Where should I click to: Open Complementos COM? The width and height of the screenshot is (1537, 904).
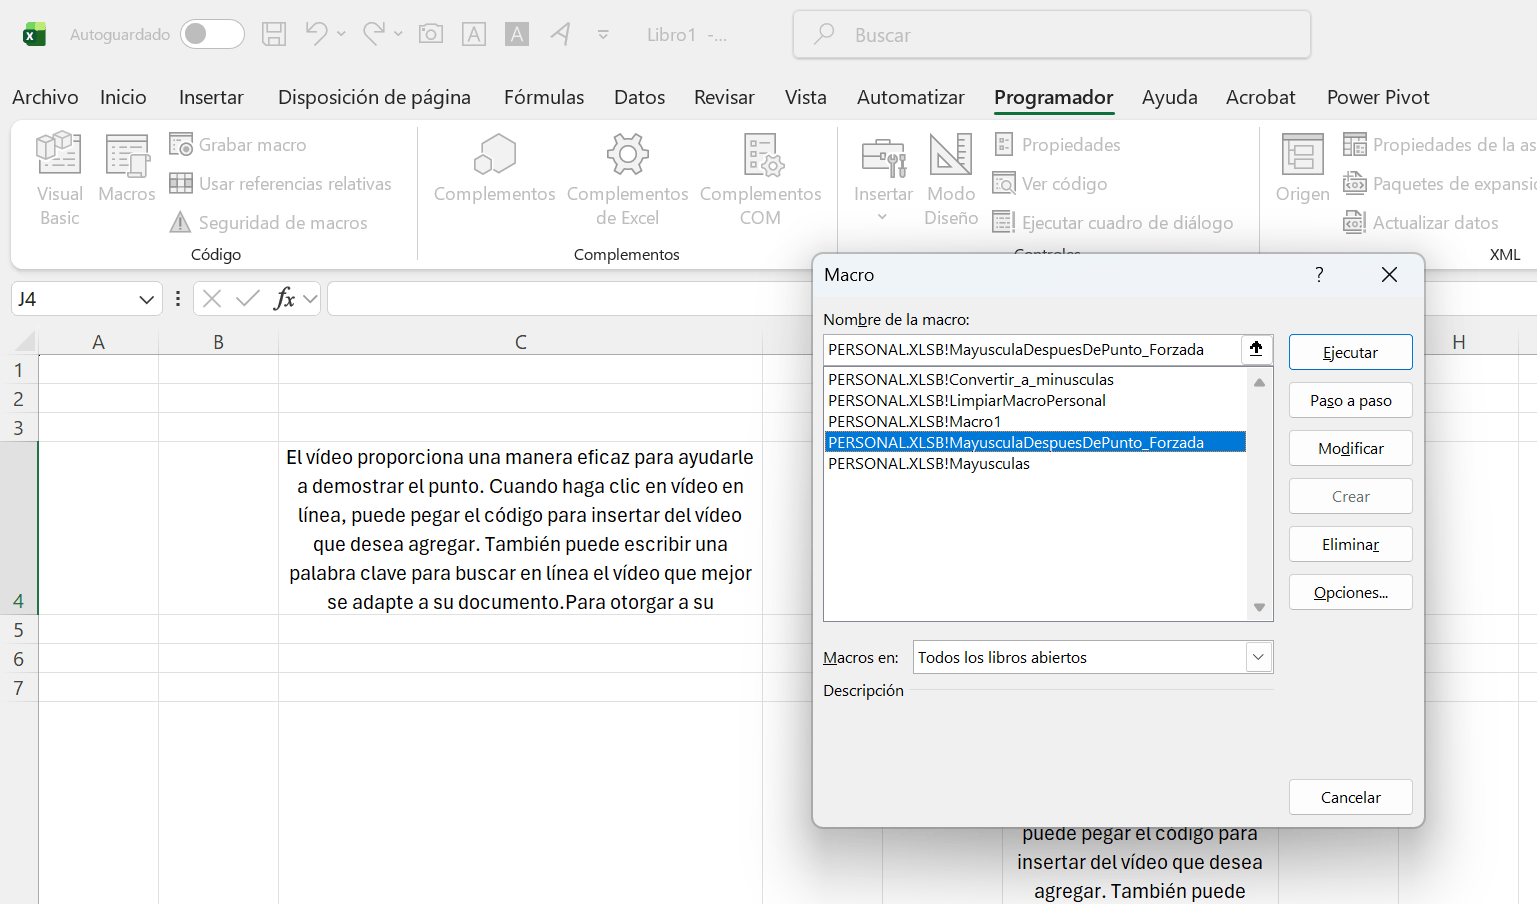pos(760,178)
